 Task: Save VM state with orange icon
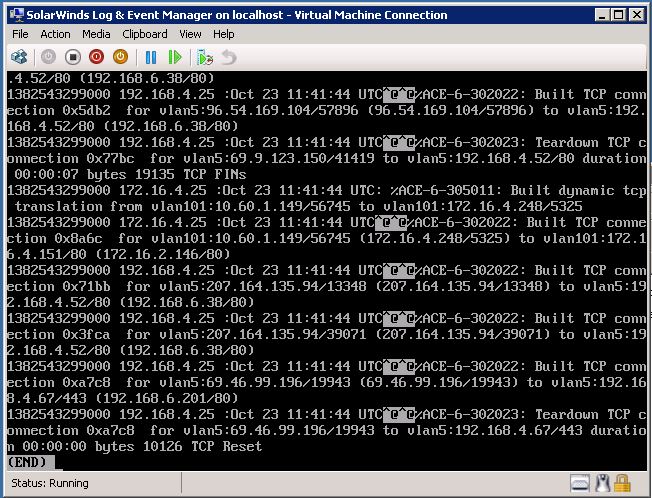[x=121, y=57]
